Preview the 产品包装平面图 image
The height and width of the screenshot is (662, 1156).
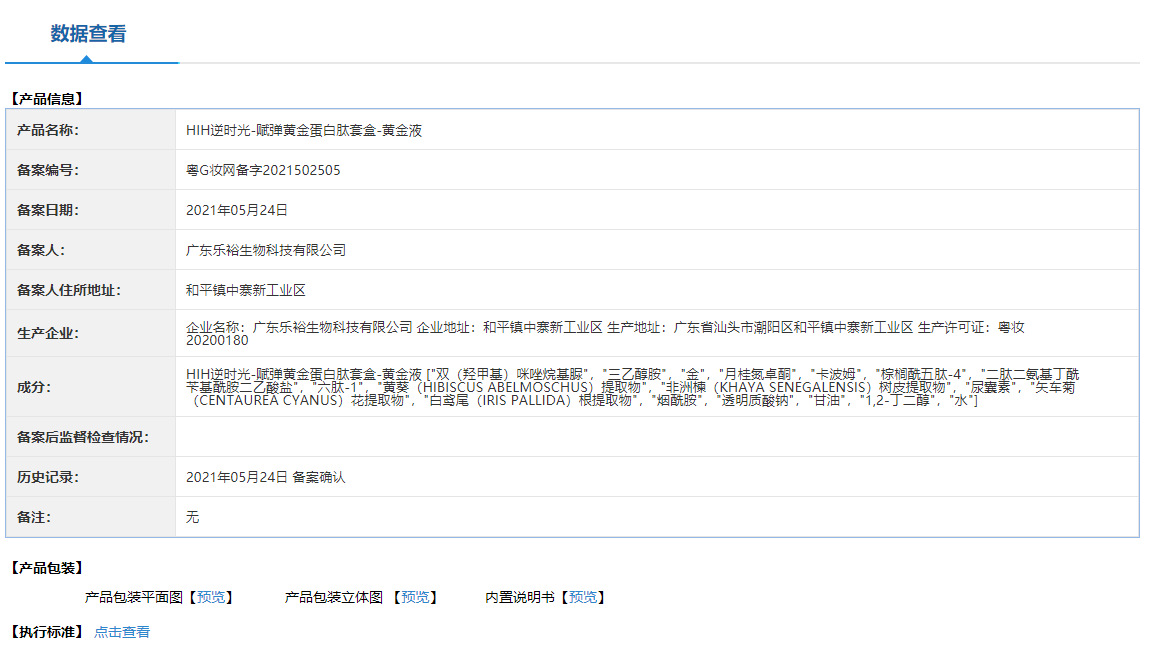pos(211,597)
